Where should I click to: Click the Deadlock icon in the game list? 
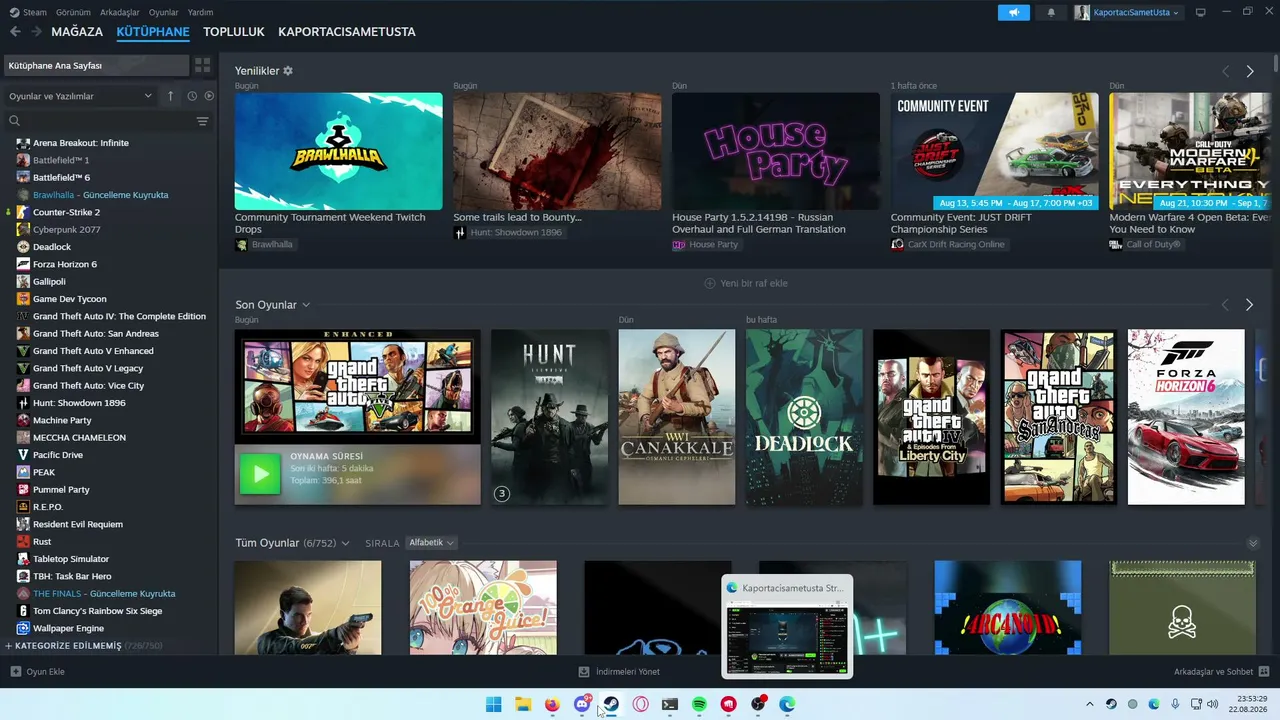pyautogui.click(x=23, y=247)
